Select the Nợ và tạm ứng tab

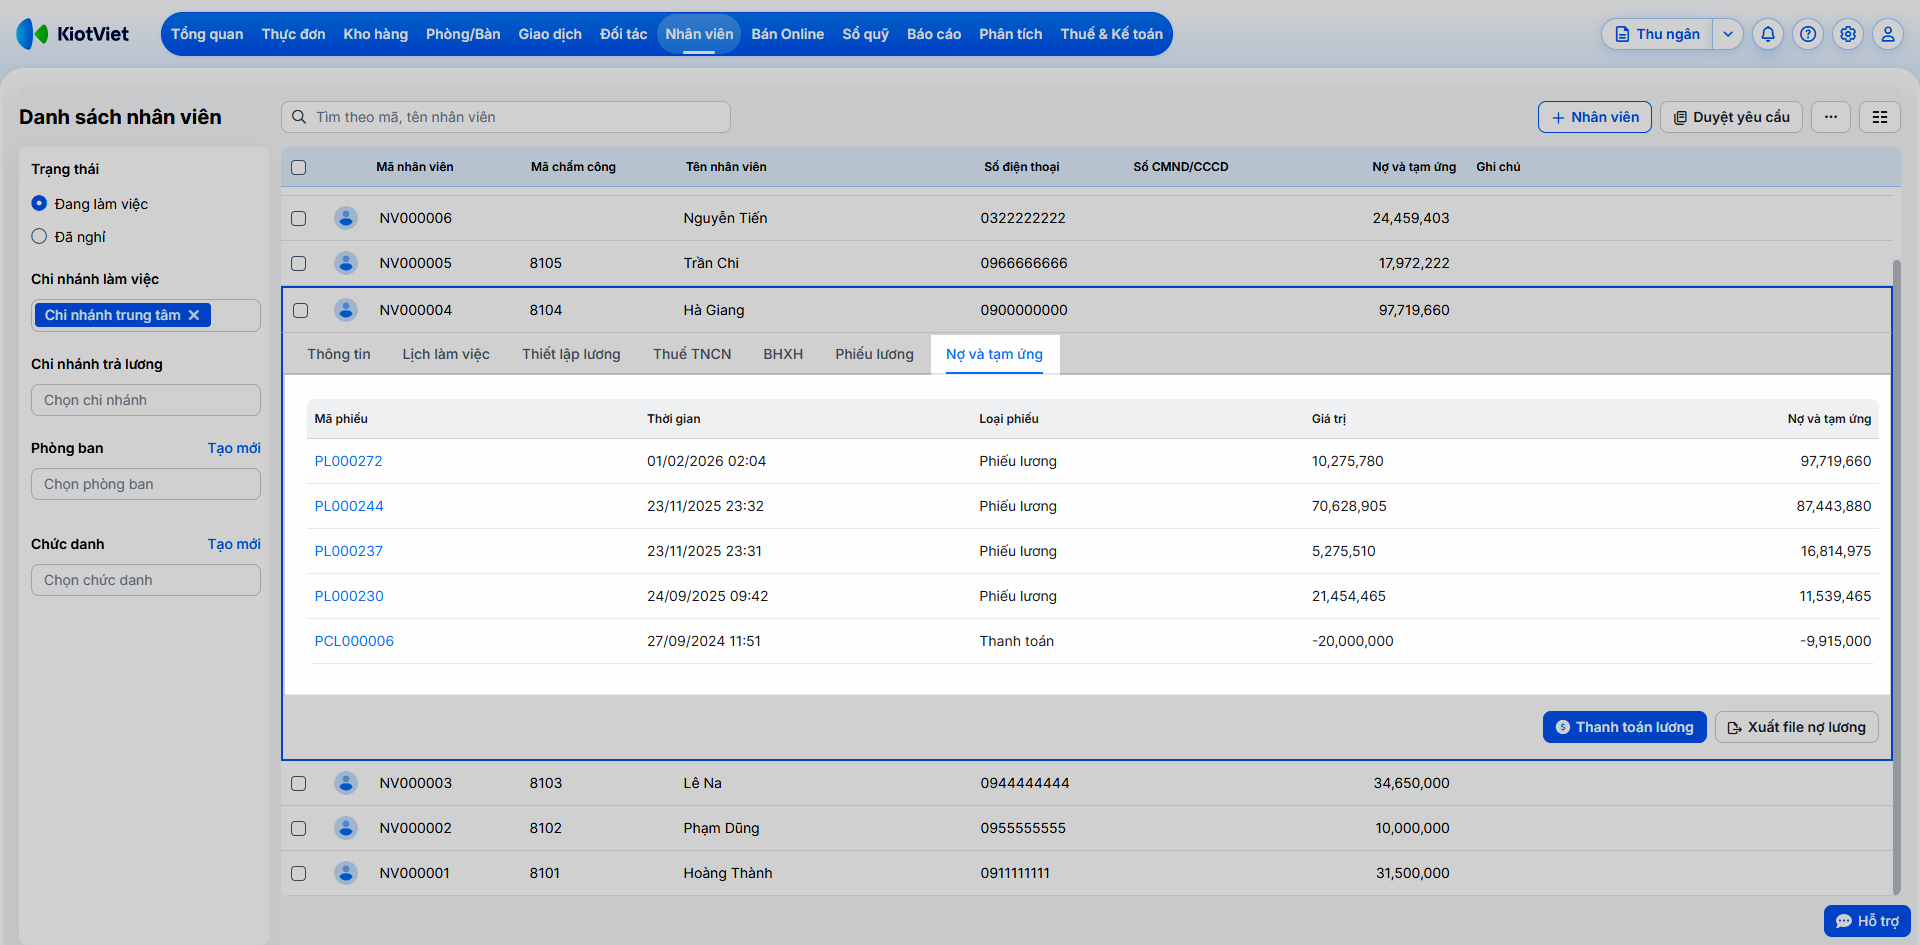click(994, 354)
